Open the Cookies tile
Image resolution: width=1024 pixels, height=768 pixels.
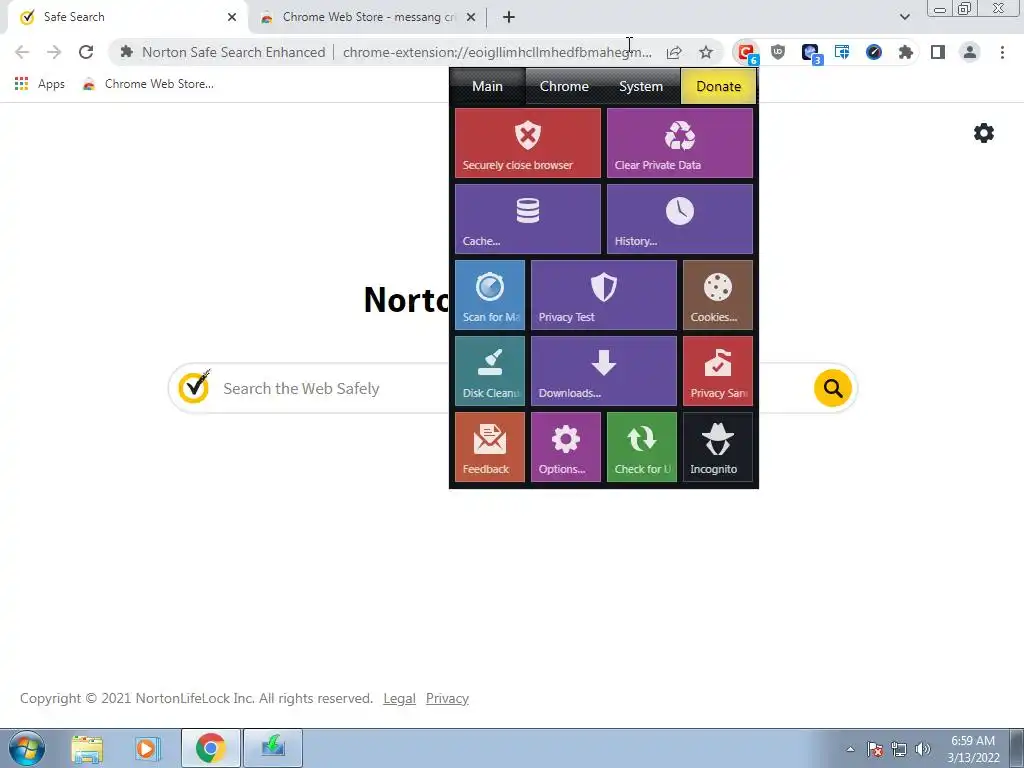pos(718,295)
